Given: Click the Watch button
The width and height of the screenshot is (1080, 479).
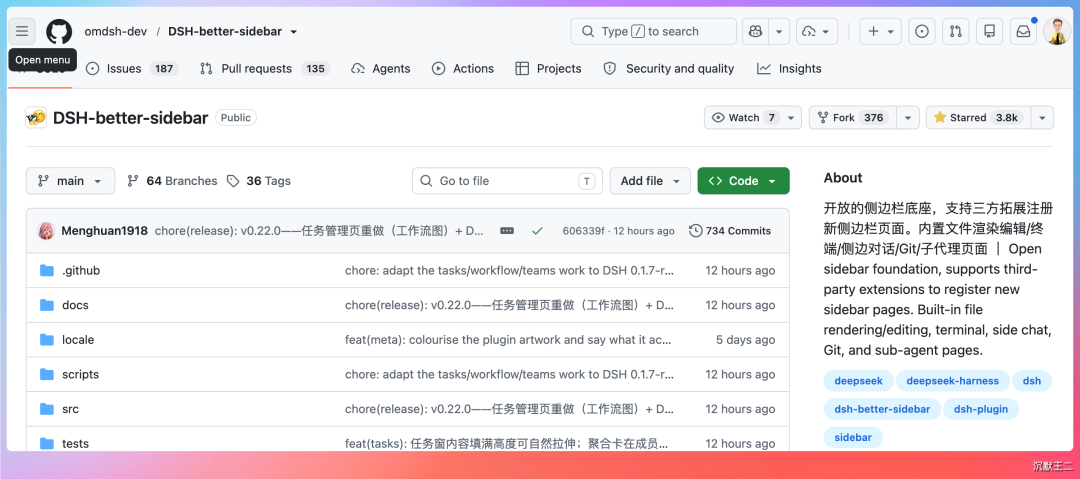Looking at the screenshot, I should 745,118.
